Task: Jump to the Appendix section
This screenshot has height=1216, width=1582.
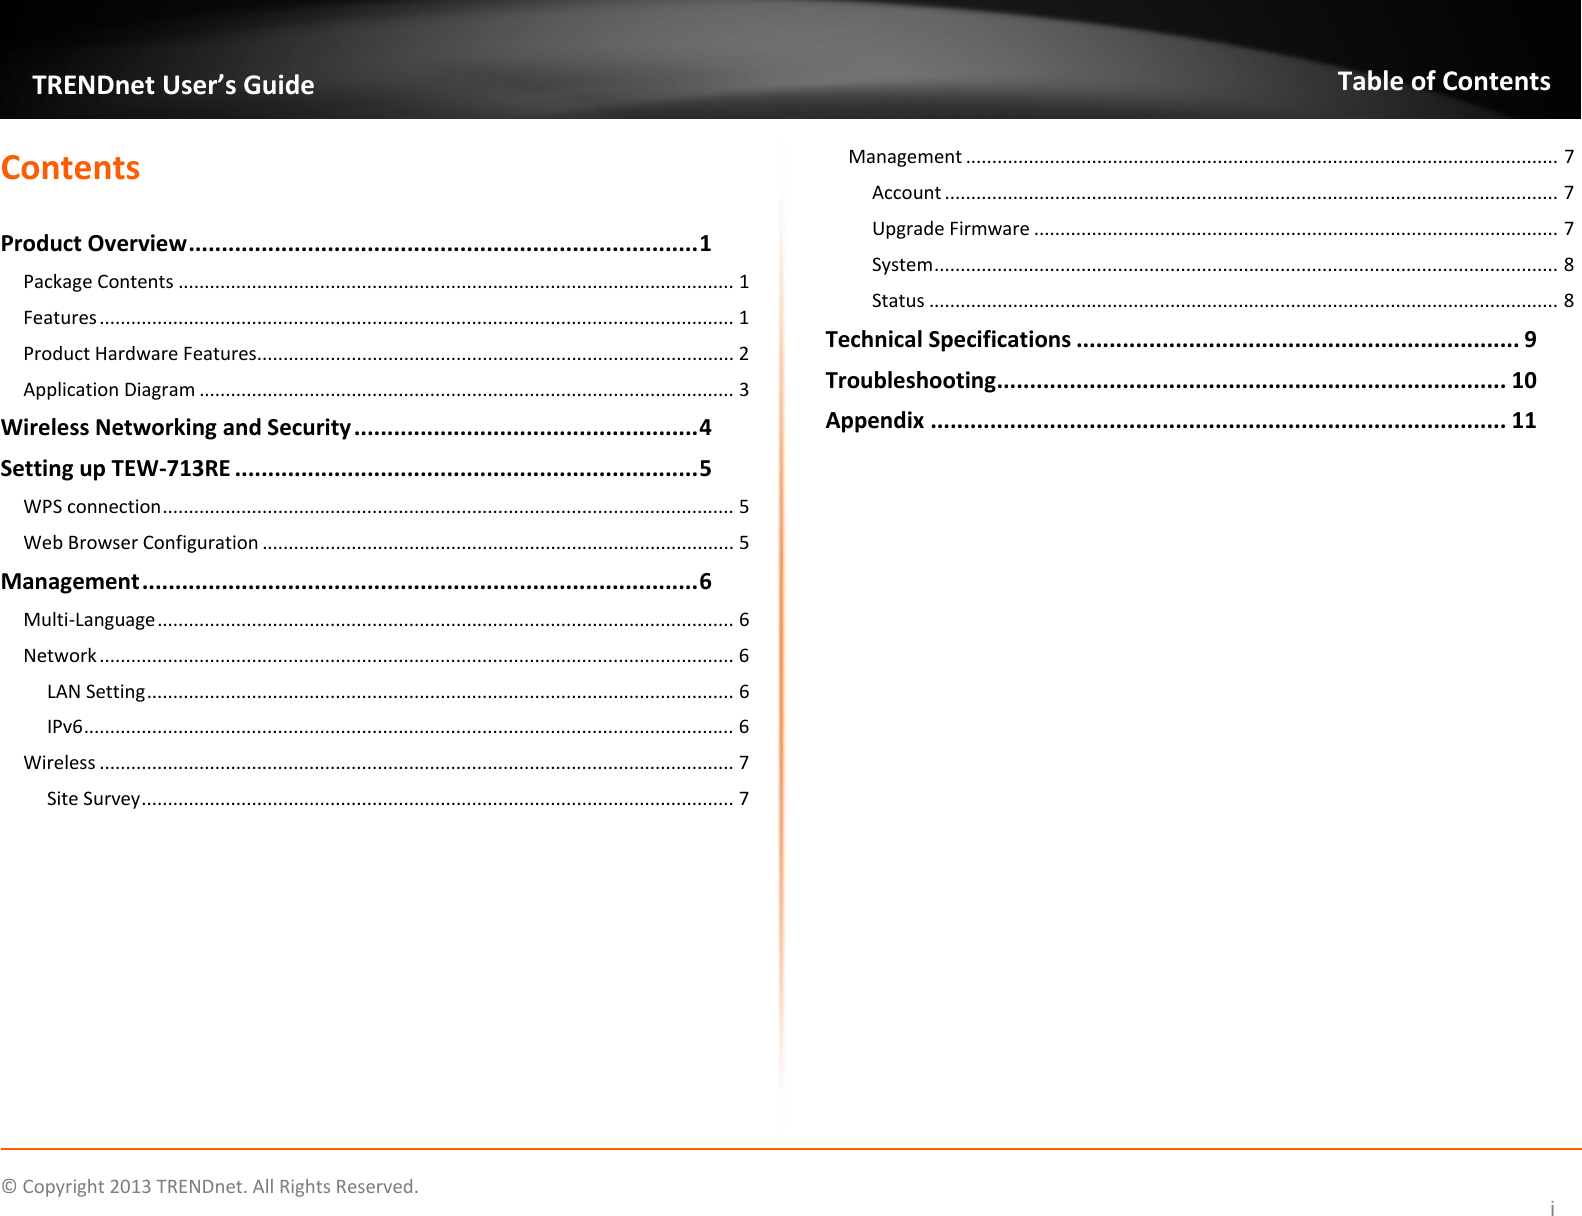Action: (x=1181, y=420)
